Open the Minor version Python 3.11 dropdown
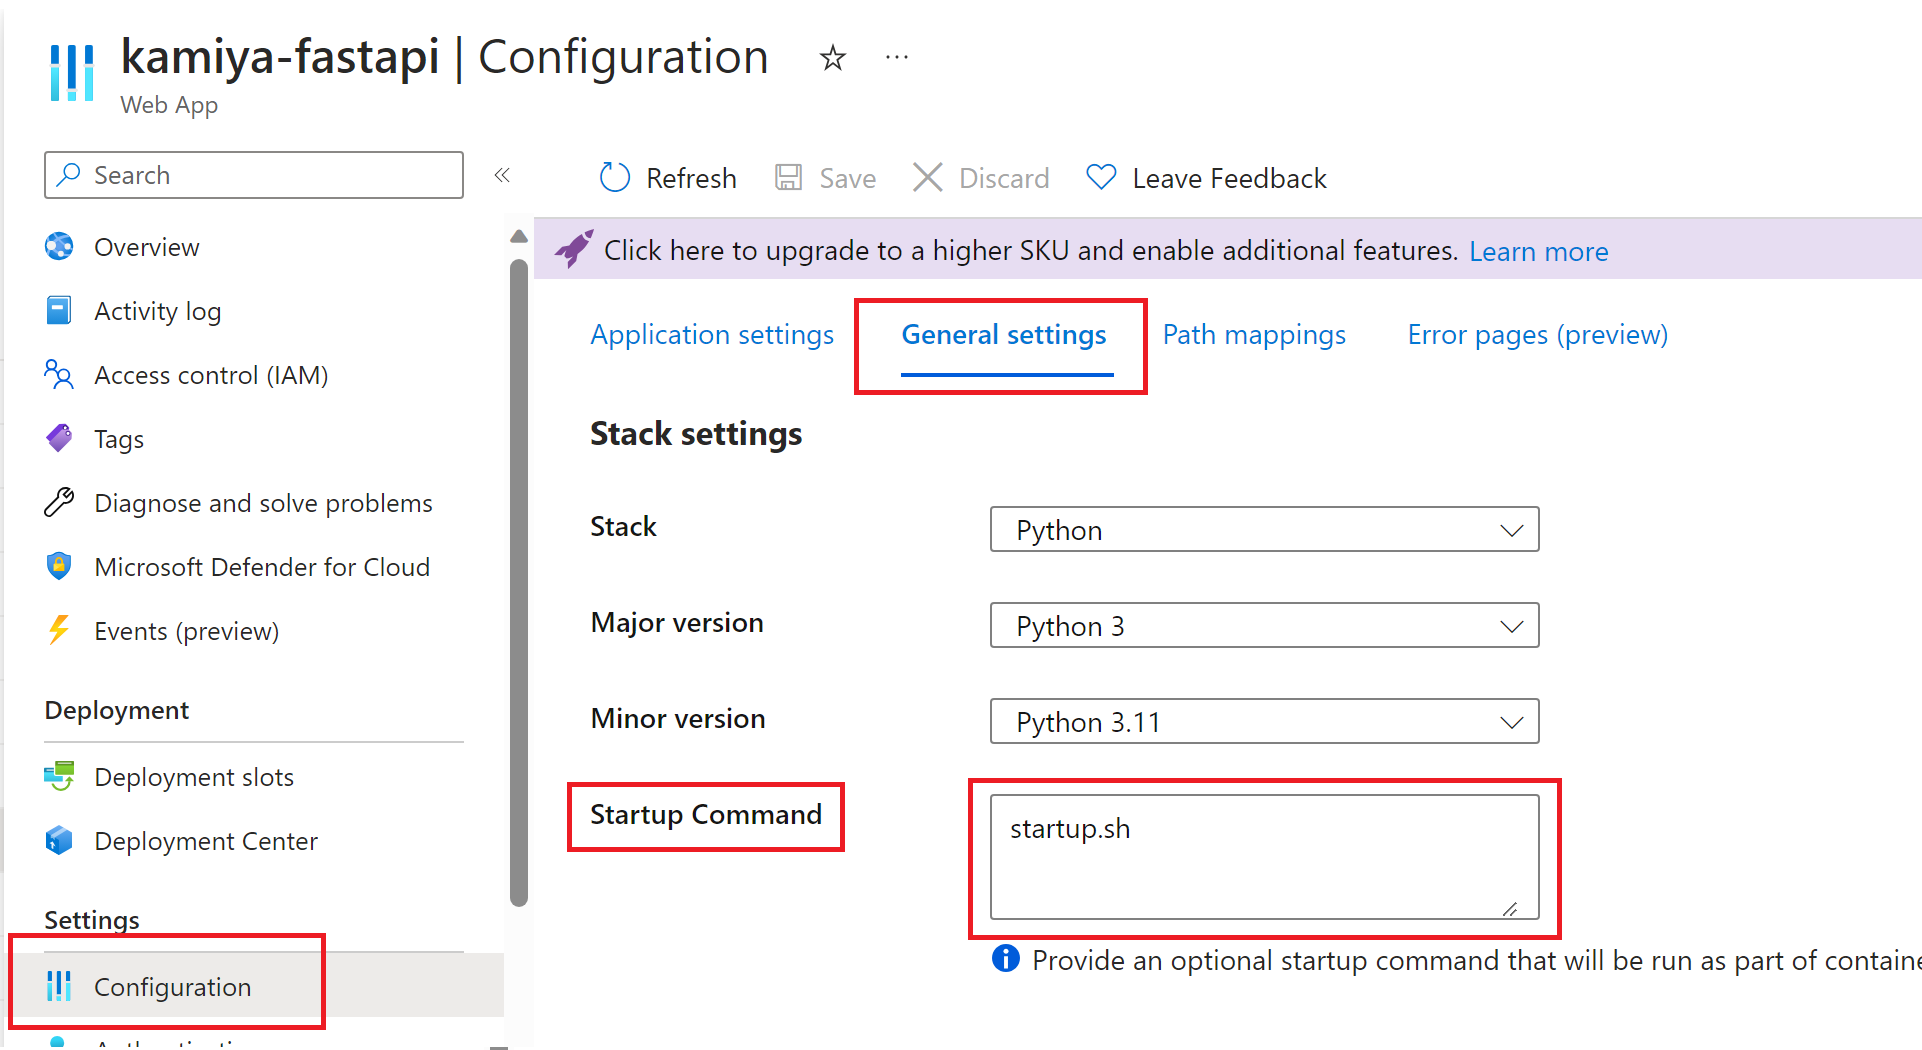Screen dimensions: 1922x1050 [1264, 722]
